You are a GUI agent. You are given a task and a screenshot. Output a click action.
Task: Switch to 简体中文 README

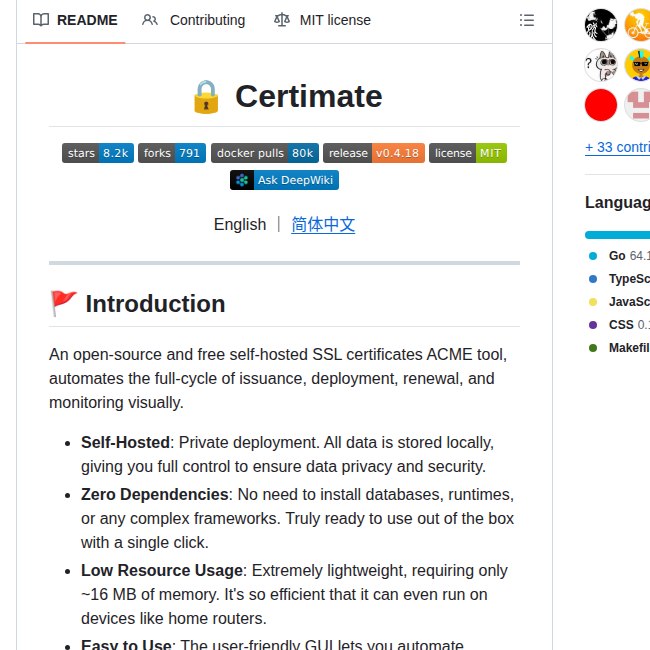pos(323,225)
